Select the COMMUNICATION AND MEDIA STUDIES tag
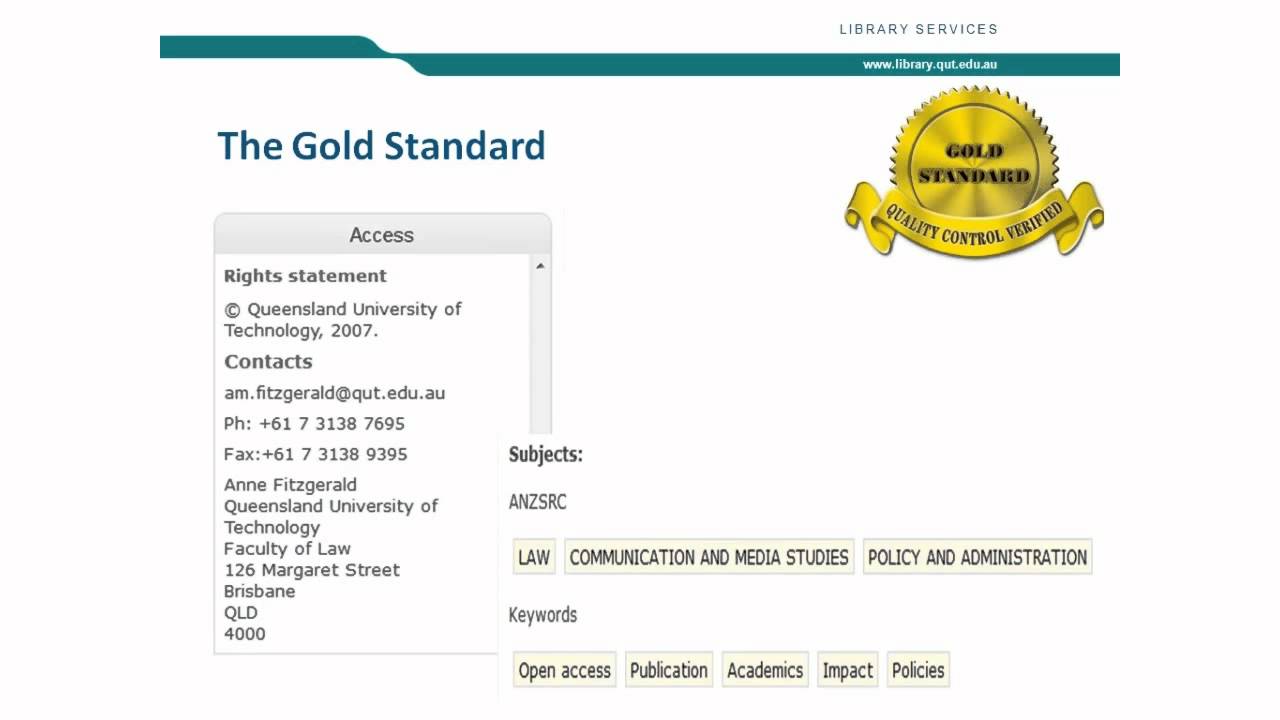Screen dimensions: 1280x720 (x=709, y=557)
